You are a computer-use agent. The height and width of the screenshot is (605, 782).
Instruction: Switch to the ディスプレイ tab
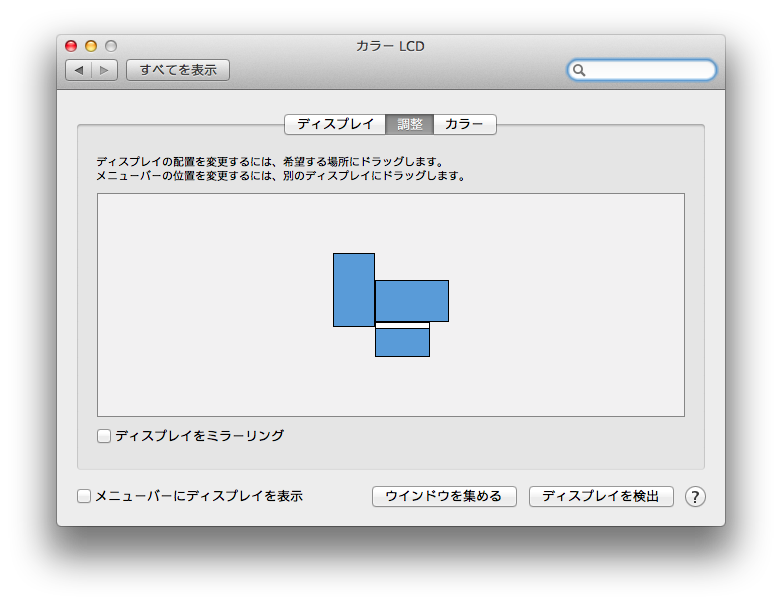click(335, 124)
